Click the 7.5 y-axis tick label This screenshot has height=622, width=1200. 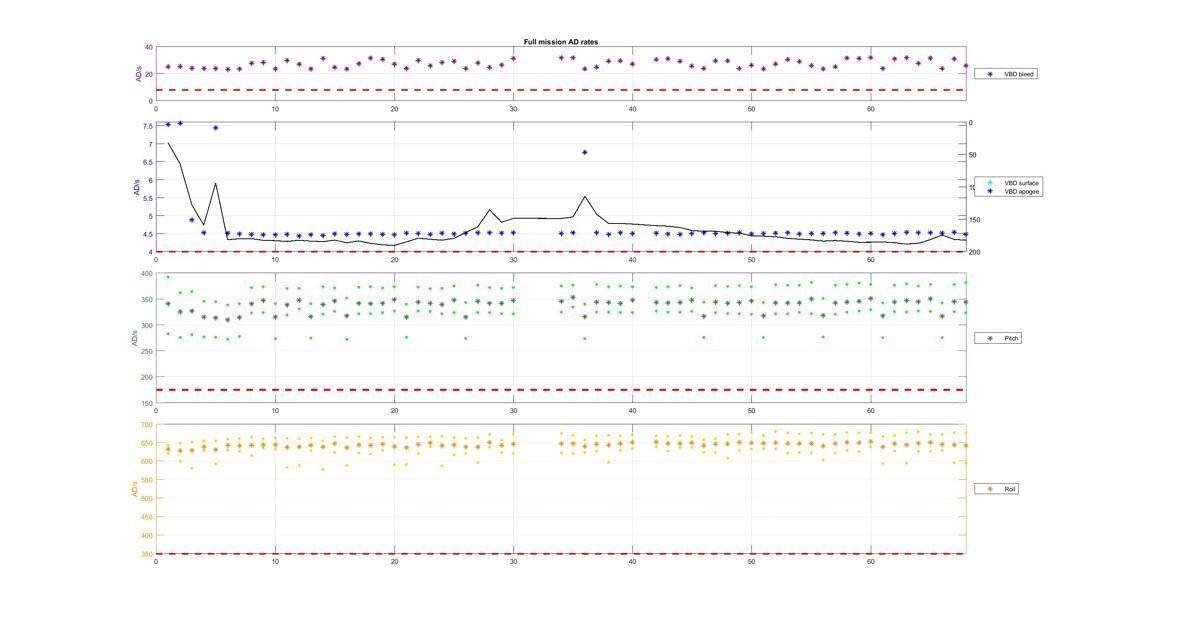pyautogui.click(x=148, y=126)
